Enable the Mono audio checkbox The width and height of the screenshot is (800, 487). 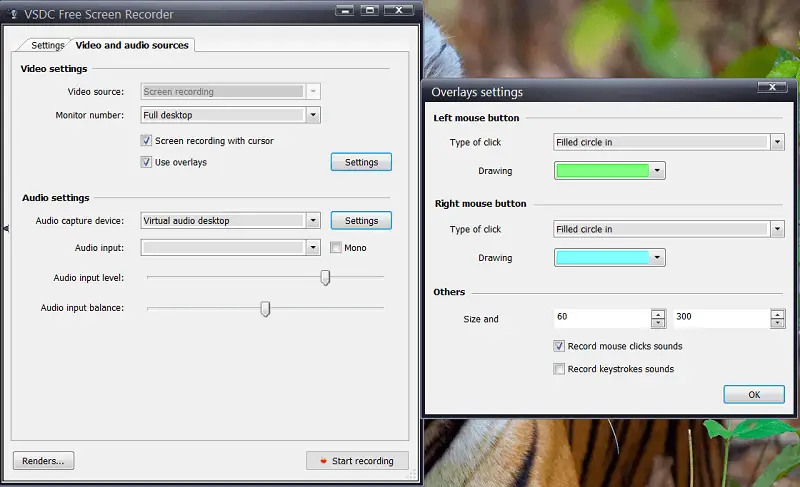tap(335, 248)
